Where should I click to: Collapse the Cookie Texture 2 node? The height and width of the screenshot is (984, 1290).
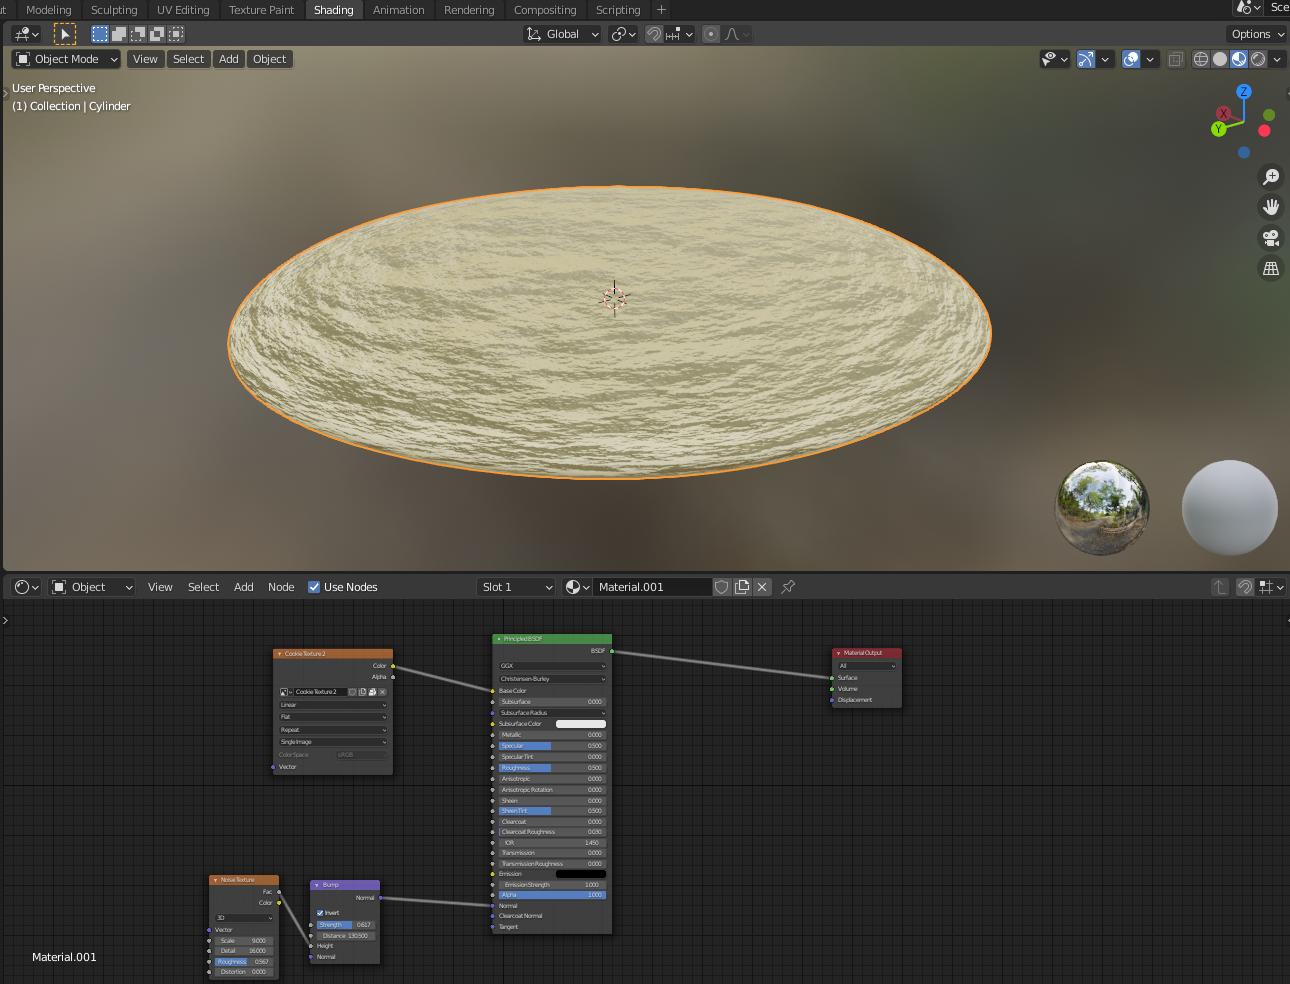point(279,654)
